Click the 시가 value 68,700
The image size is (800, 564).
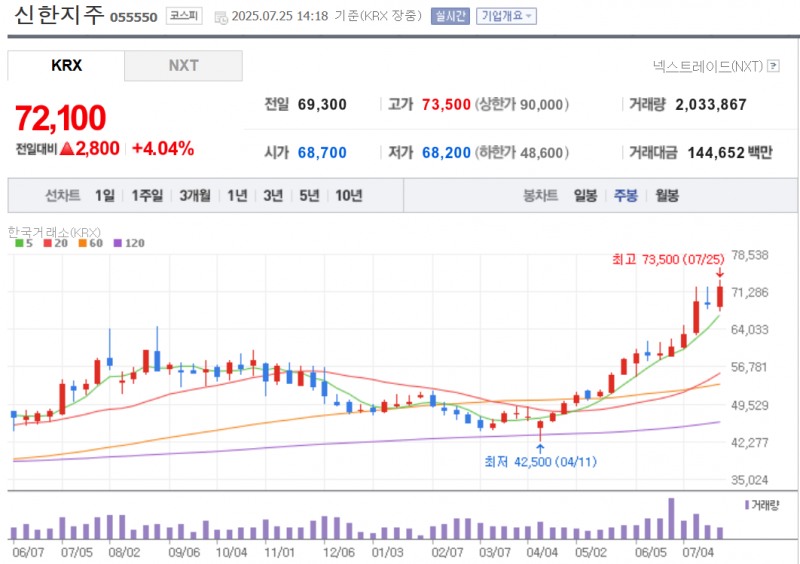pyautogui.click(x=322, y=153)
